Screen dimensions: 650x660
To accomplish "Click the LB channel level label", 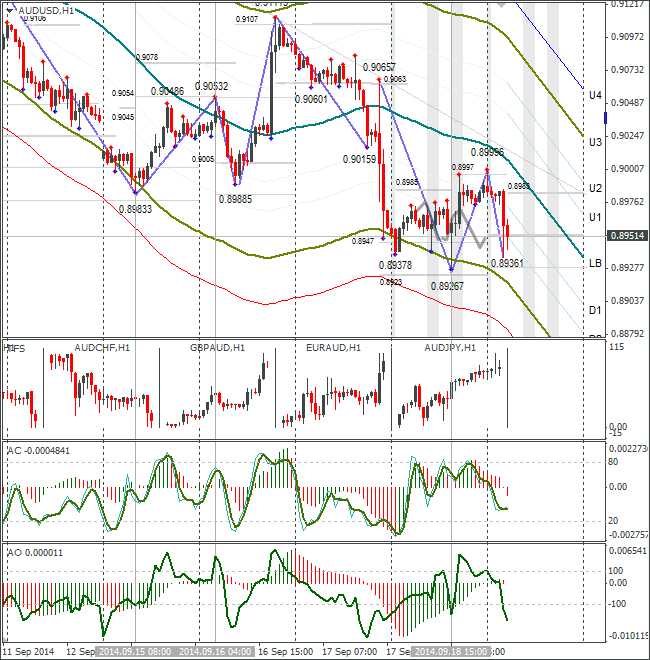I will coord(595,263).
